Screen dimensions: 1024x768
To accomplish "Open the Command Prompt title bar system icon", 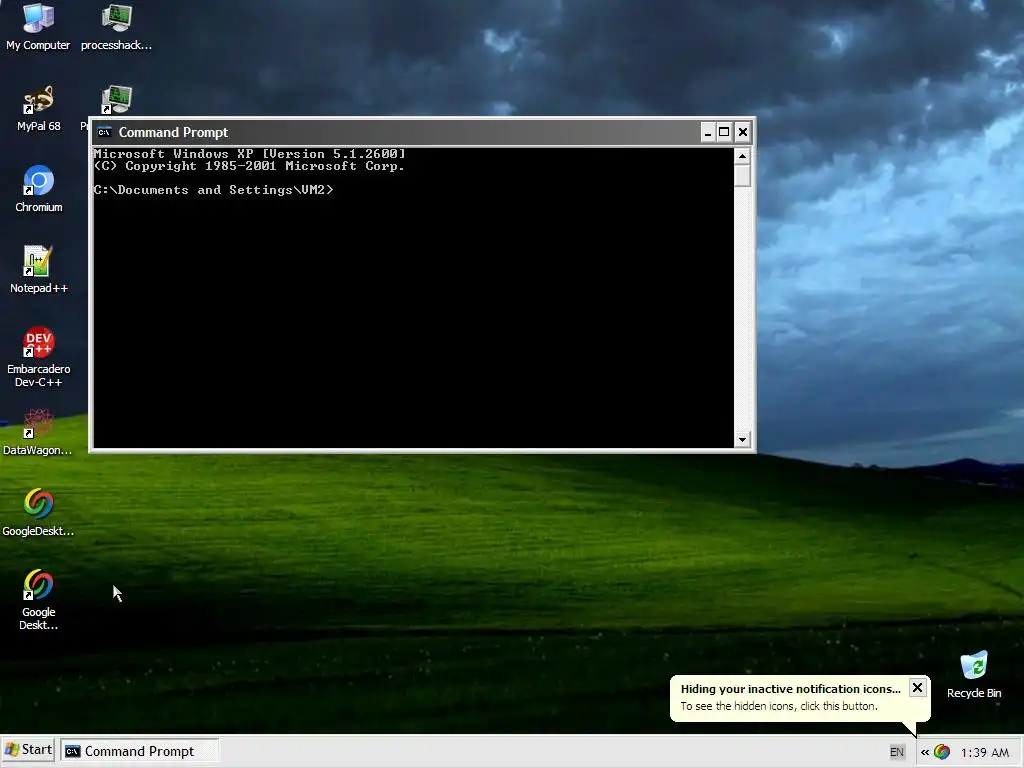I will pos(104,132).
